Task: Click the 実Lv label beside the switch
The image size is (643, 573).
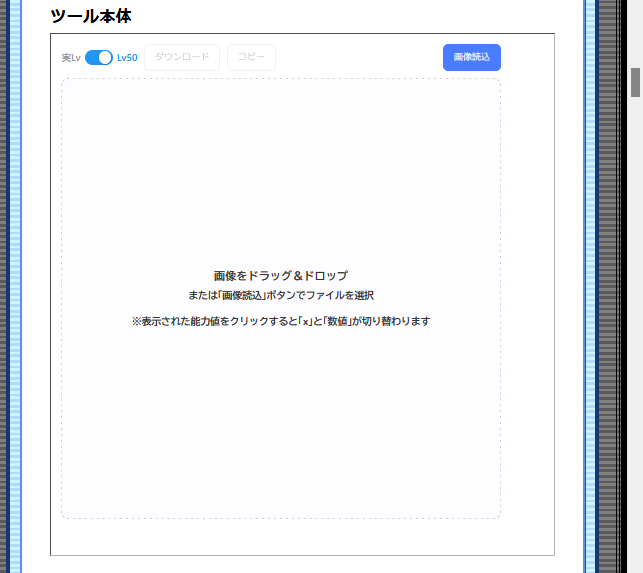Action: coord(71,58)
